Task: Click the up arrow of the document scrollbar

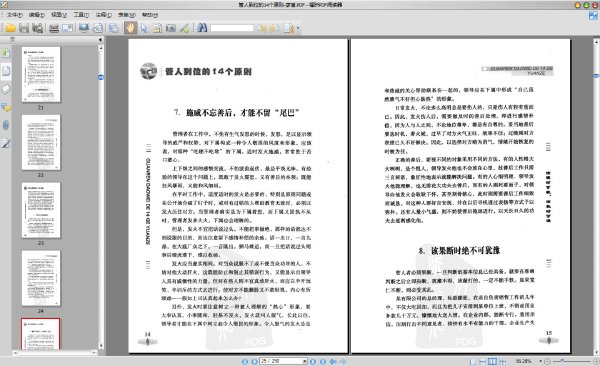Action: tap(596, 41)
